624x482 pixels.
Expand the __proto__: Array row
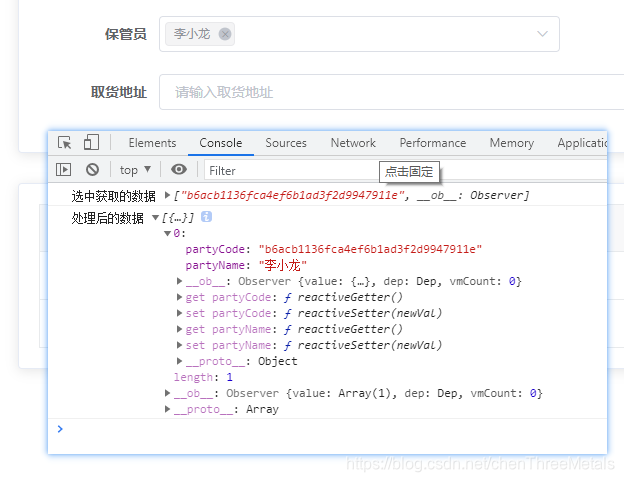point(168,409)
